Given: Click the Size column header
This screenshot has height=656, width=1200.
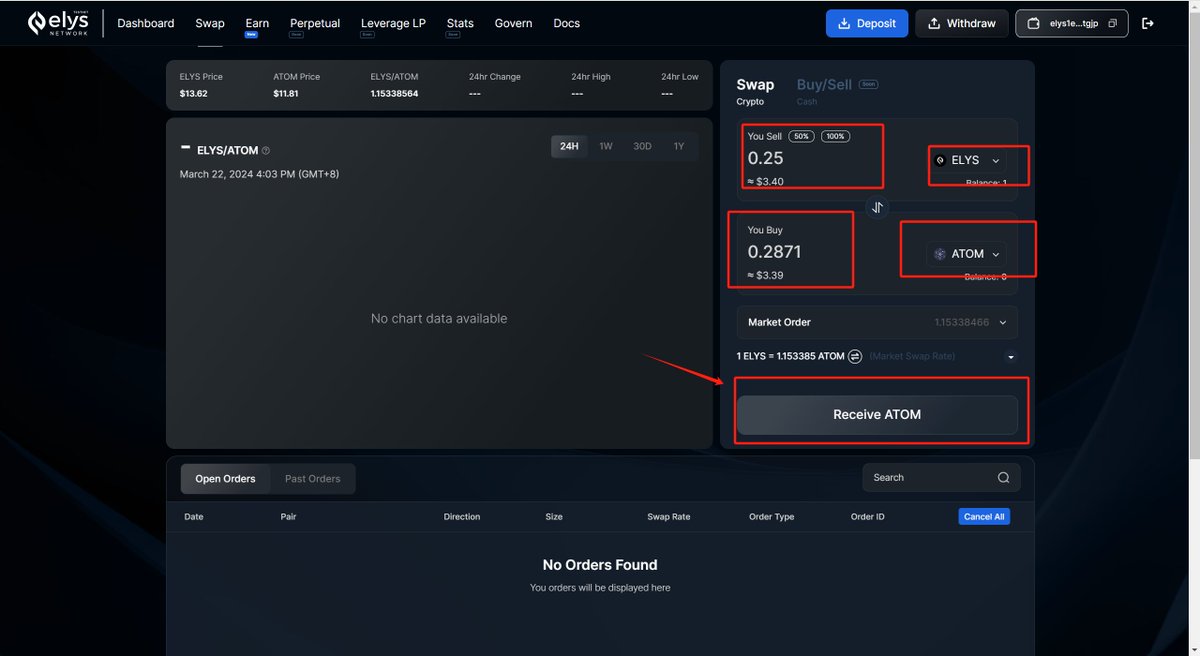Looking at the screenshot, I should tap(554, 517).
